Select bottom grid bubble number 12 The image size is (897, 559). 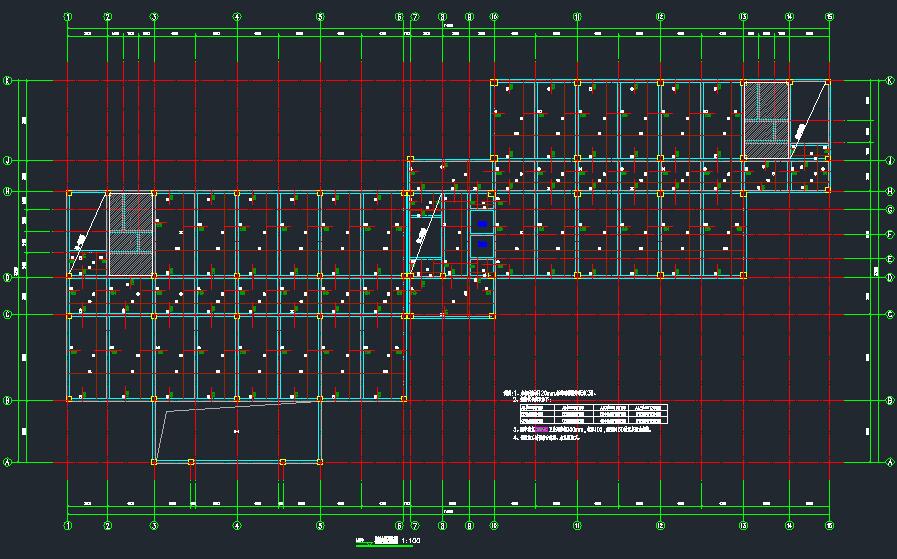660,525
